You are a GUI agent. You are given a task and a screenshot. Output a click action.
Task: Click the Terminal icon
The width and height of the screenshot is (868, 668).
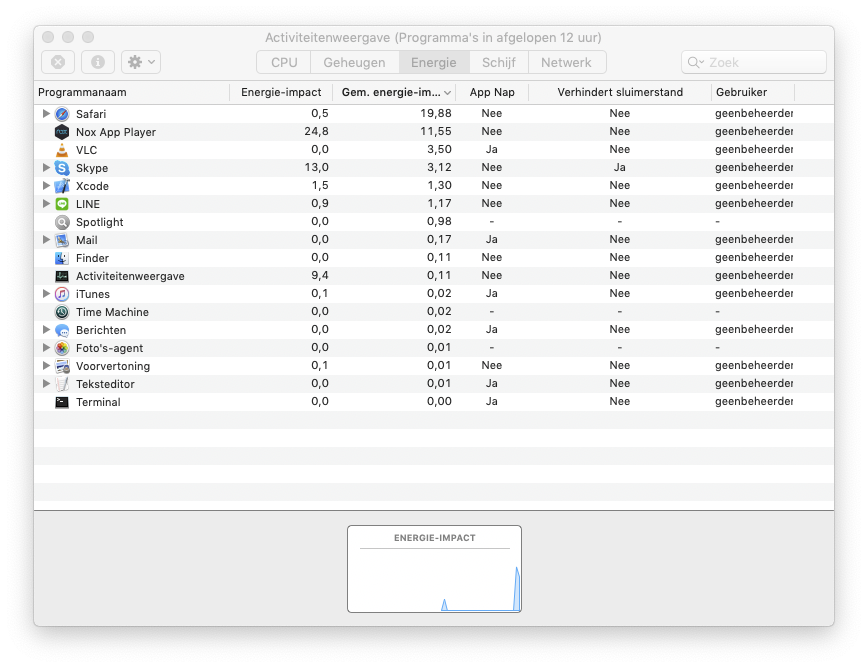point(62,402)
